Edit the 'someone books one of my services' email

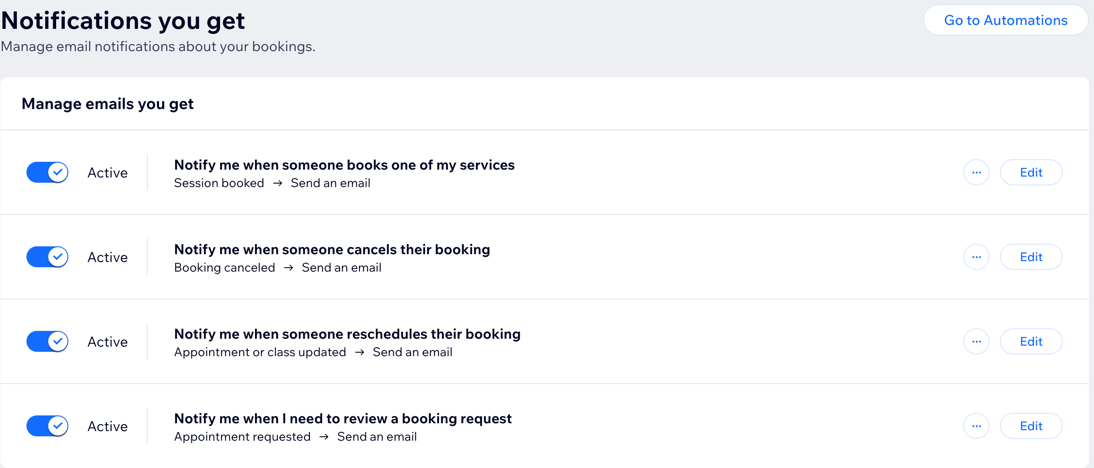(1031, 173)
